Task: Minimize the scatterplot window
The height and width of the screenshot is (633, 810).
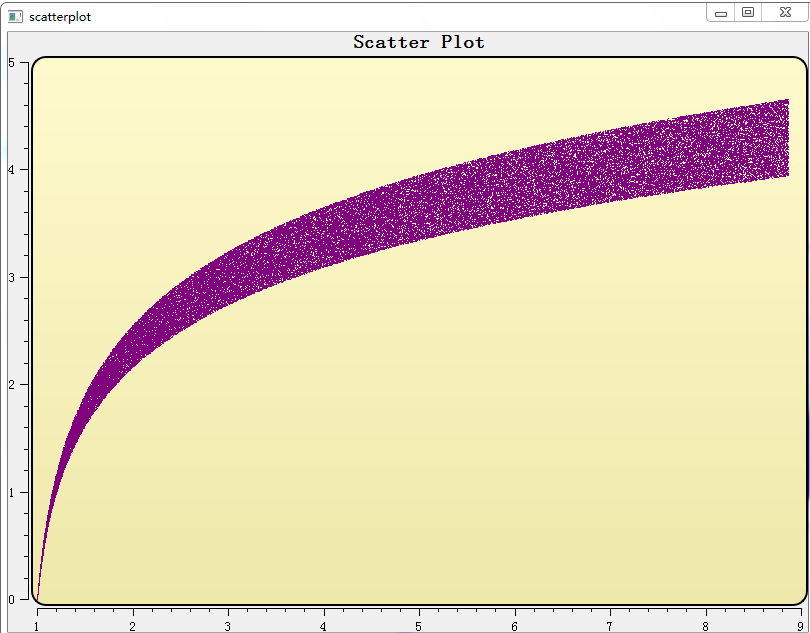Action: 721,13
